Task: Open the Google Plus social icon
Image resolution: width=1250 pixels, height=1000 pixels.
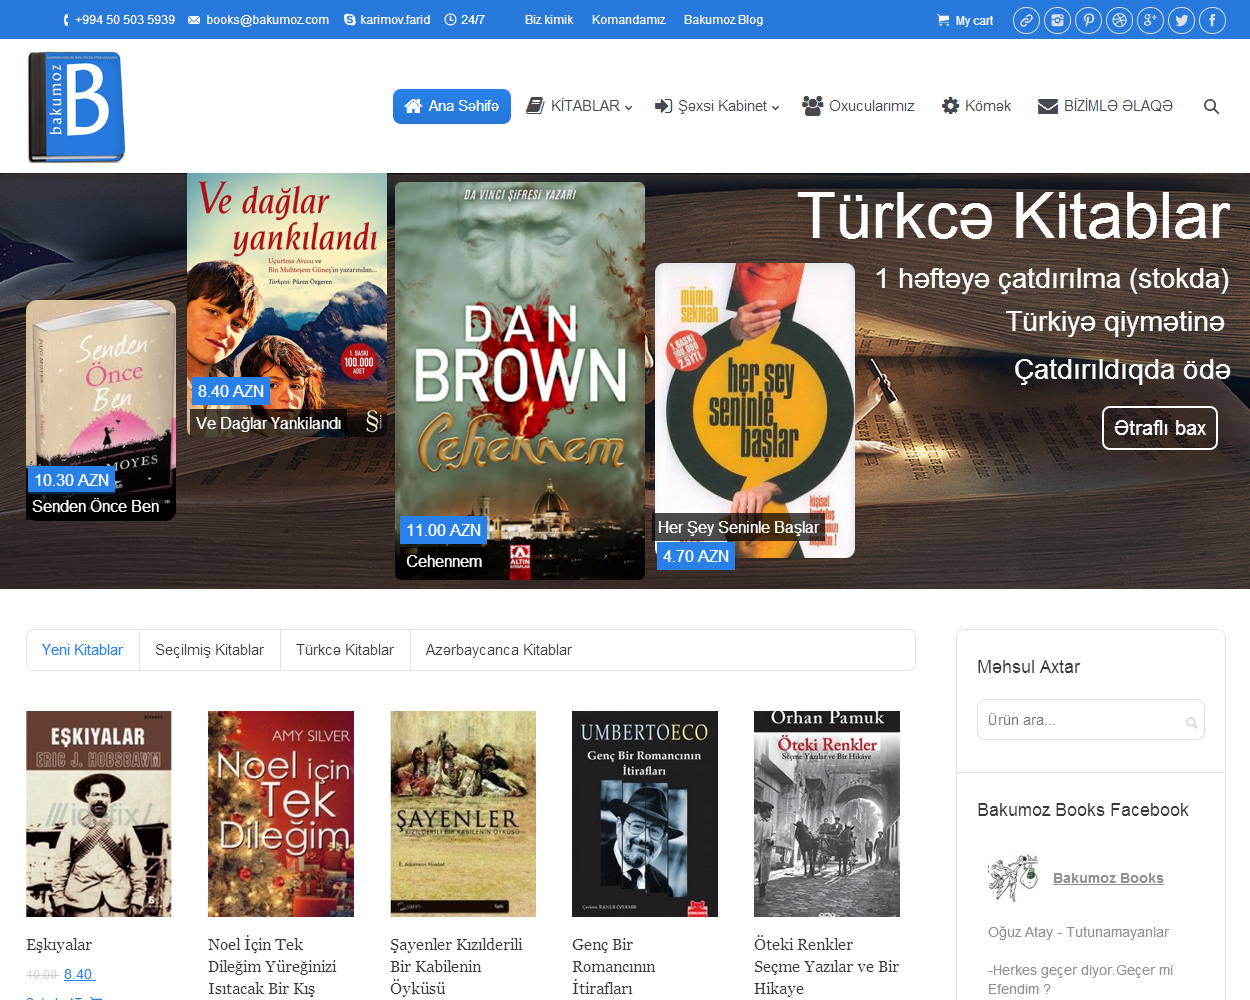Action: tap(1150, 20)
